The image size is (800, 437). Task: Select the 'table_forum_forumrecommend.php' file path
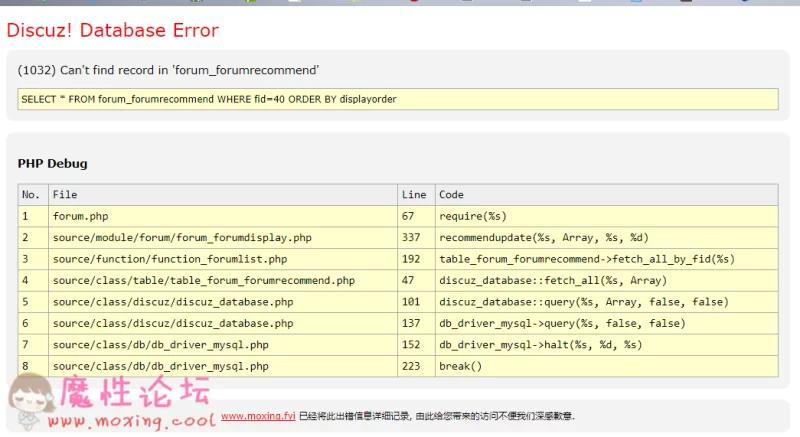coord(204,280)
